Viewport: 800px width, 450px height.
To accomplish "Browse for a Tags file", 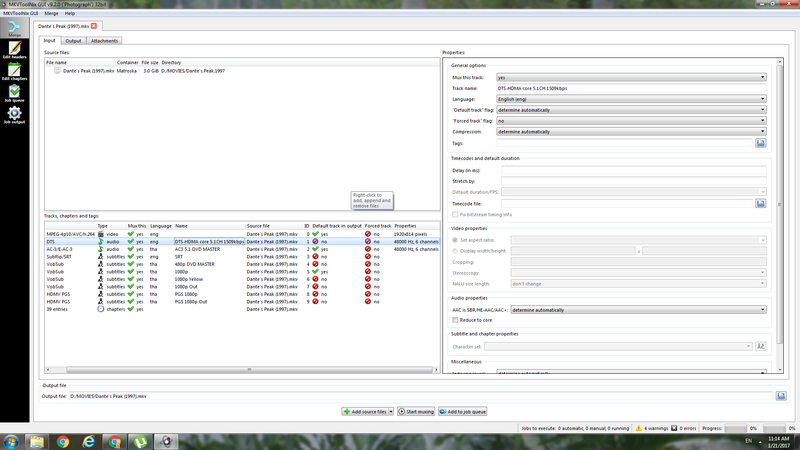I will pyautogui.click(x=760, y=143).
